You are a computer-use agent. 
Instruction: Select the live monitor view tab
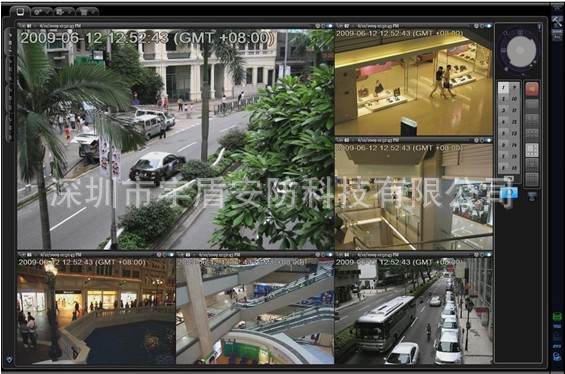pos(20,12)
